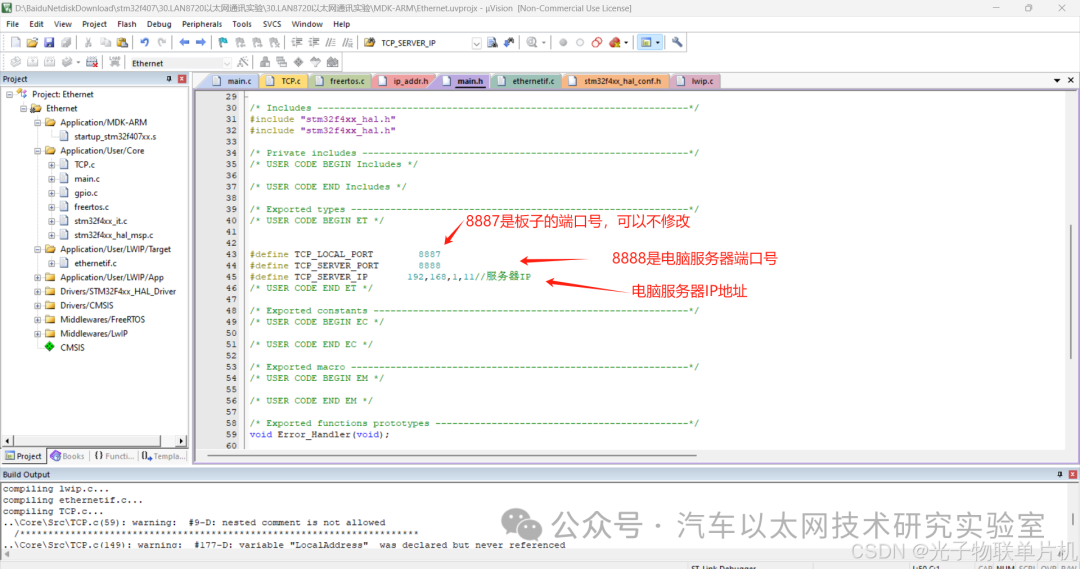Viewport: 1080px width, 569px height.
Task: Switch to the lwip.c editor tab
Action: coord(696,81)
